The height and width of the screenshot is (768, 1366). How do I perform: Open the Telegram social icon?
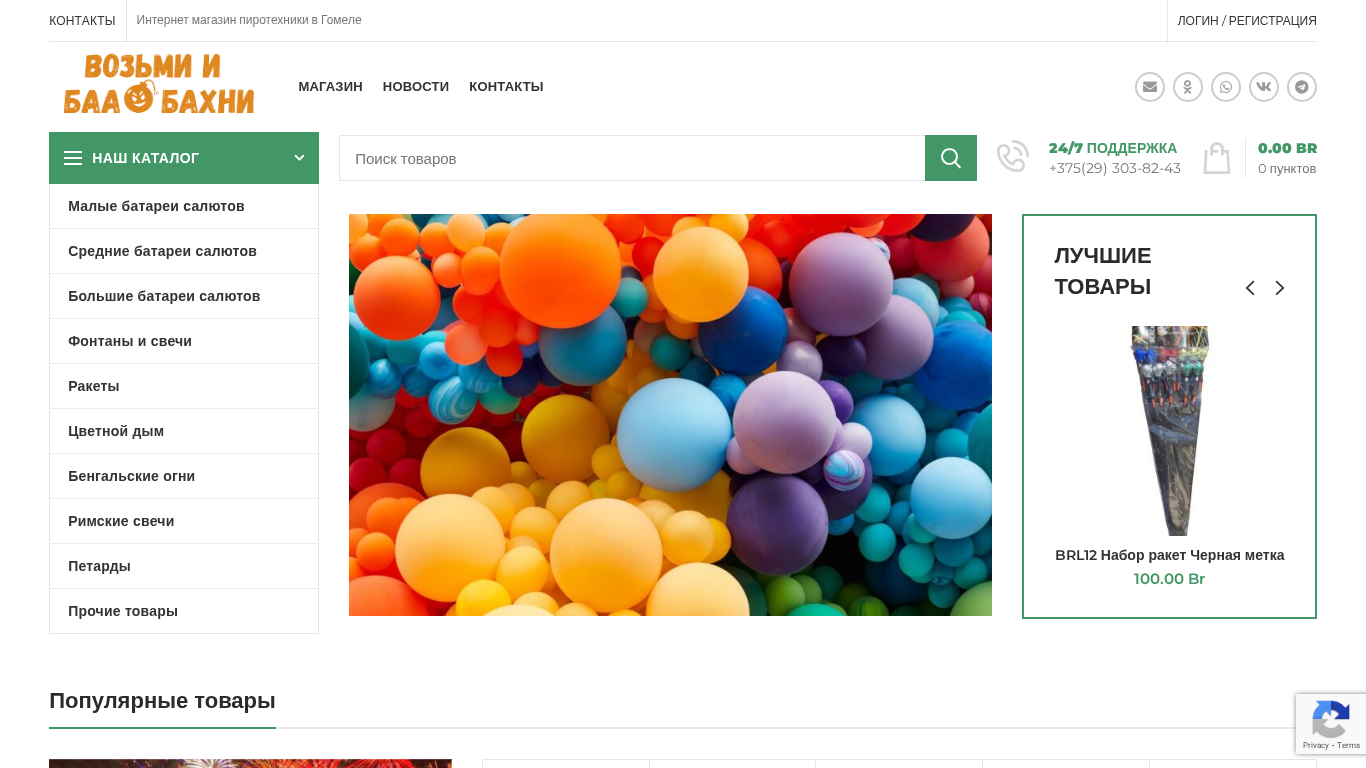1302,87
